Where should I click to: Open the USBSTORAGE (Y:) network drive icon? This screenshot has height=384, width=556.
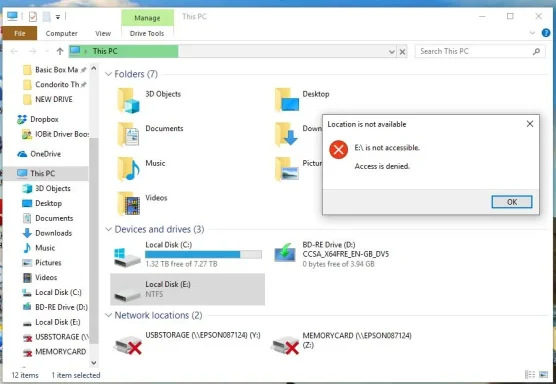128,345
